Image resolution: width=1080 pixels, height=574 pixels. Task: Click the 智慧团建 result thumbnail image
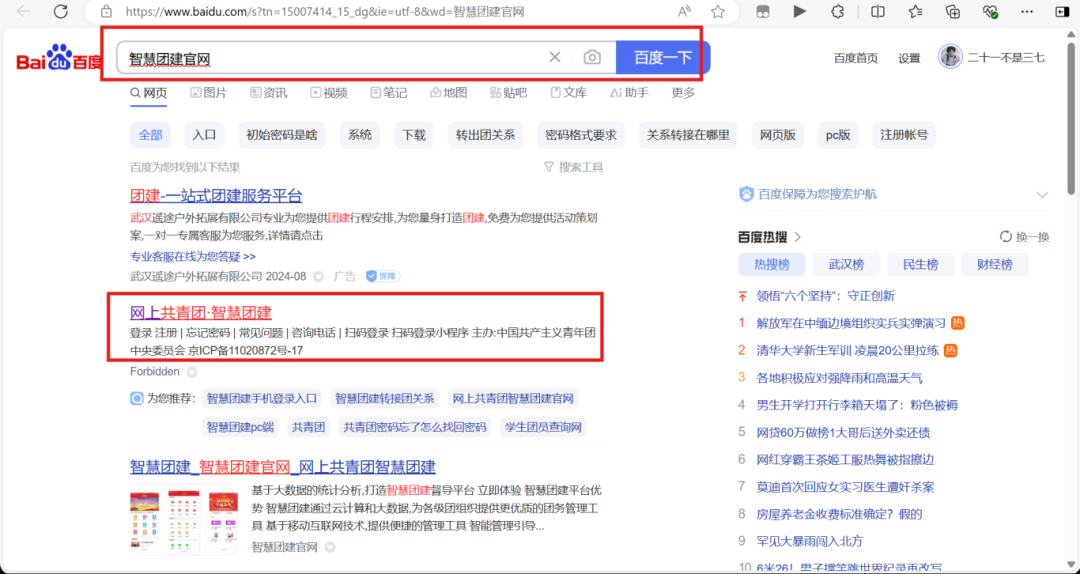(183, 520)
